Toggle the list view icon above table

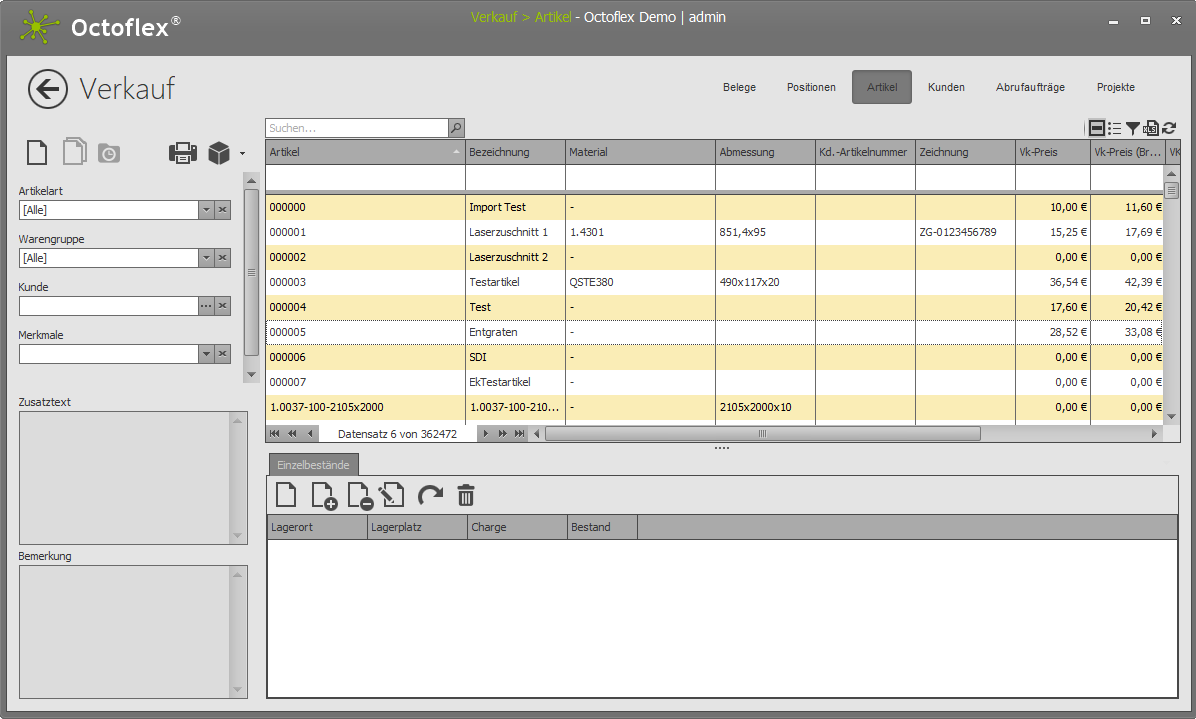pos(1115,128)
